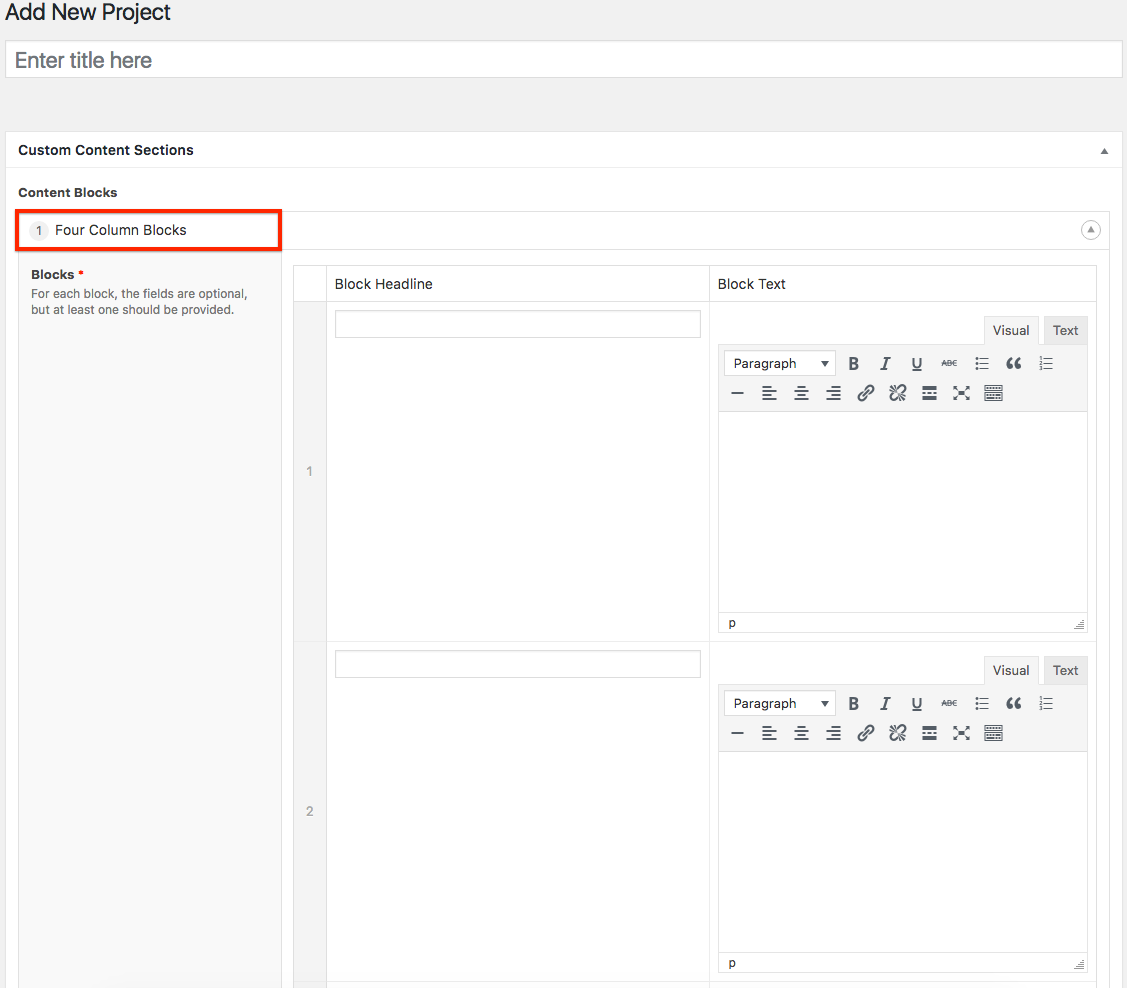Click strikethrough icon in first block editor

click(949, 364)
